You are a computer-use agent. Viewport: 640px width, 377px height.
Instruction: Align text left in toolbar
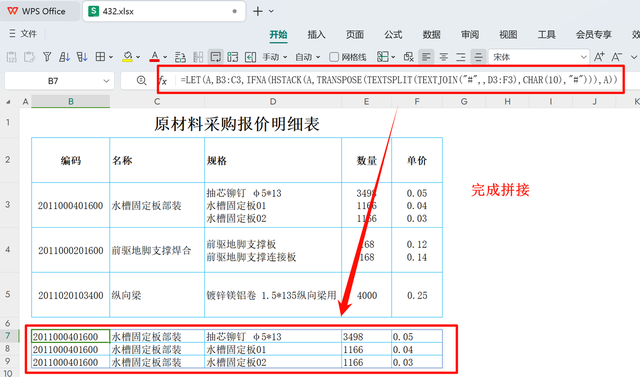coord(426,57)
